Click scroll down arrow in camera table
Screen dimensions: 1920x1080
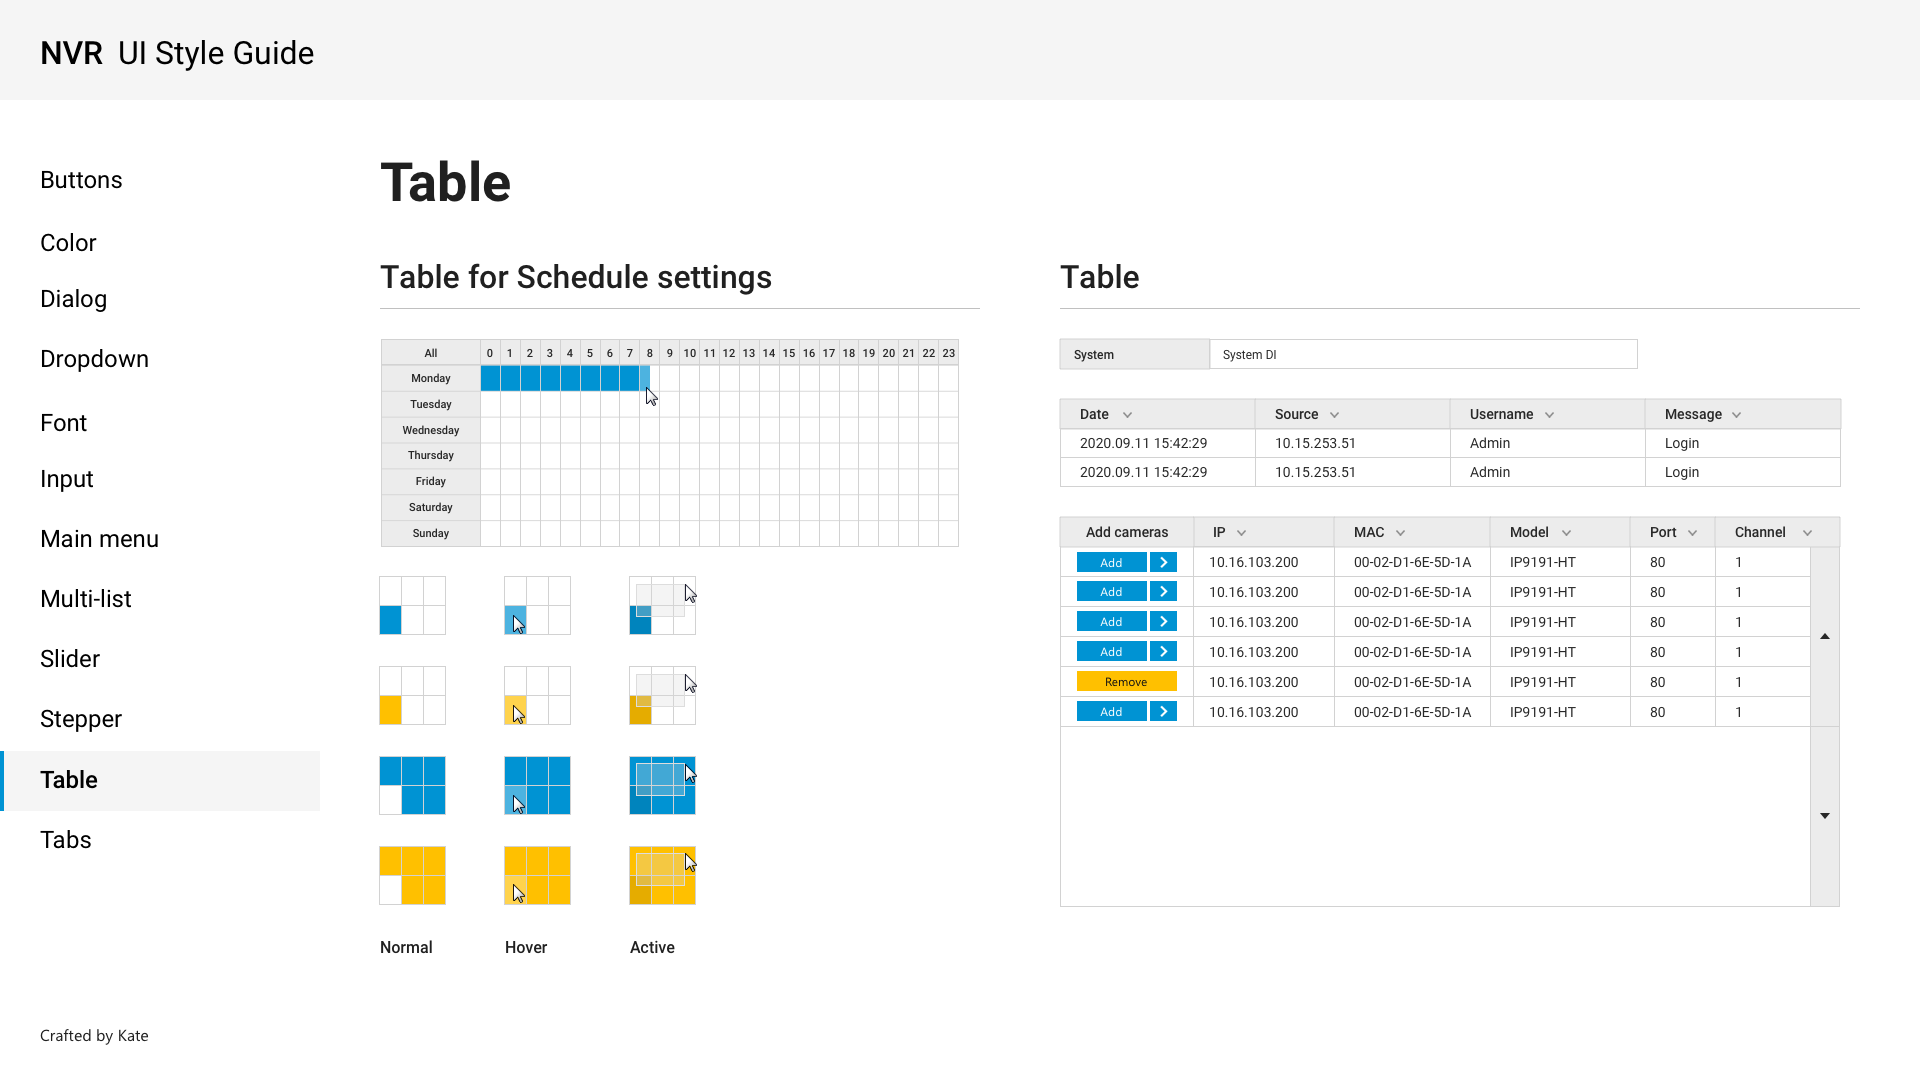1825,816
